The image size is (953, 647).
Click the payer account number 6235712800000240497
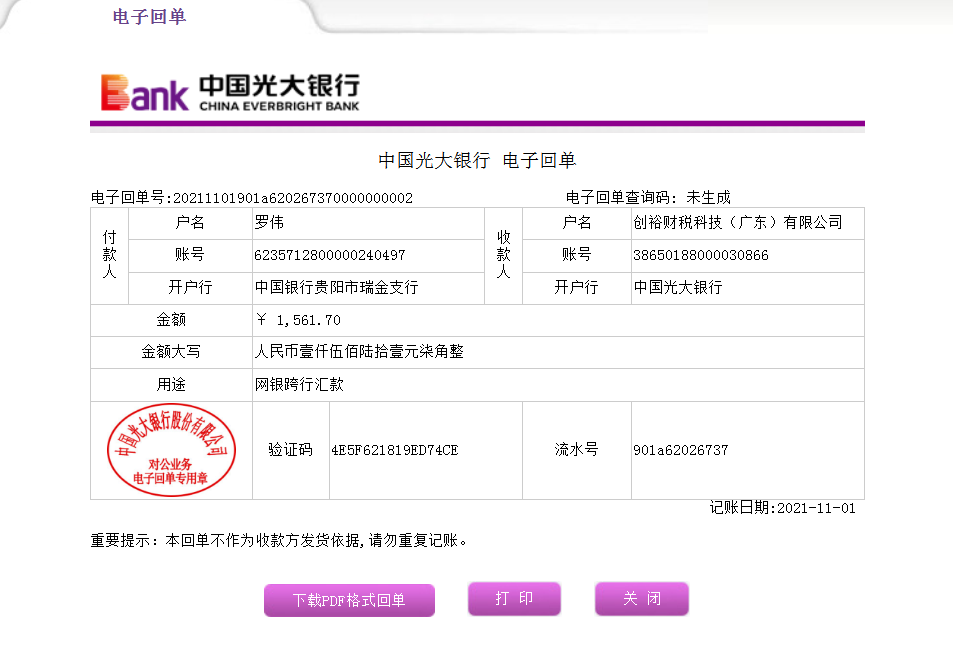pyautogui.click(x=330, y=256)
